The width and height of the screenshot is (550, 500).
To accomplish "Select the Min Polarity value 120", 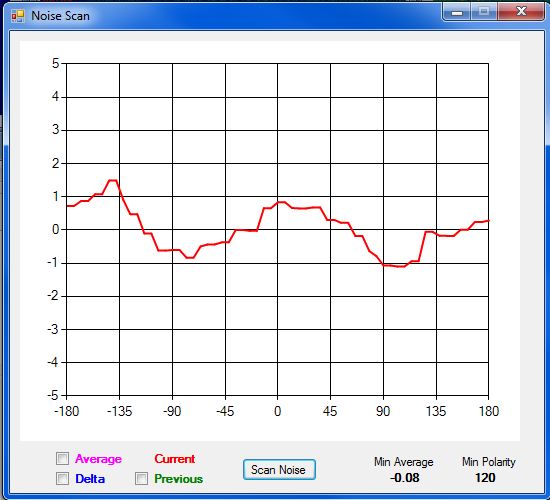I will click(485, 478).
